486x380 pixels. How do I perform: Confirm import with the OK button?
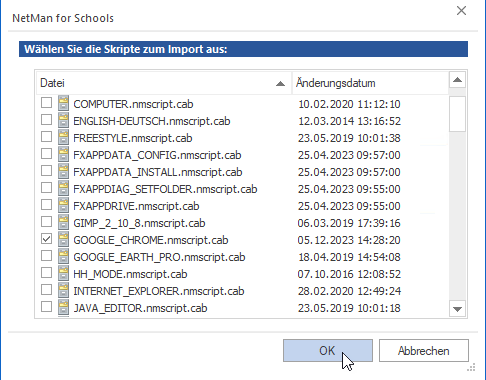click(328, 351)
